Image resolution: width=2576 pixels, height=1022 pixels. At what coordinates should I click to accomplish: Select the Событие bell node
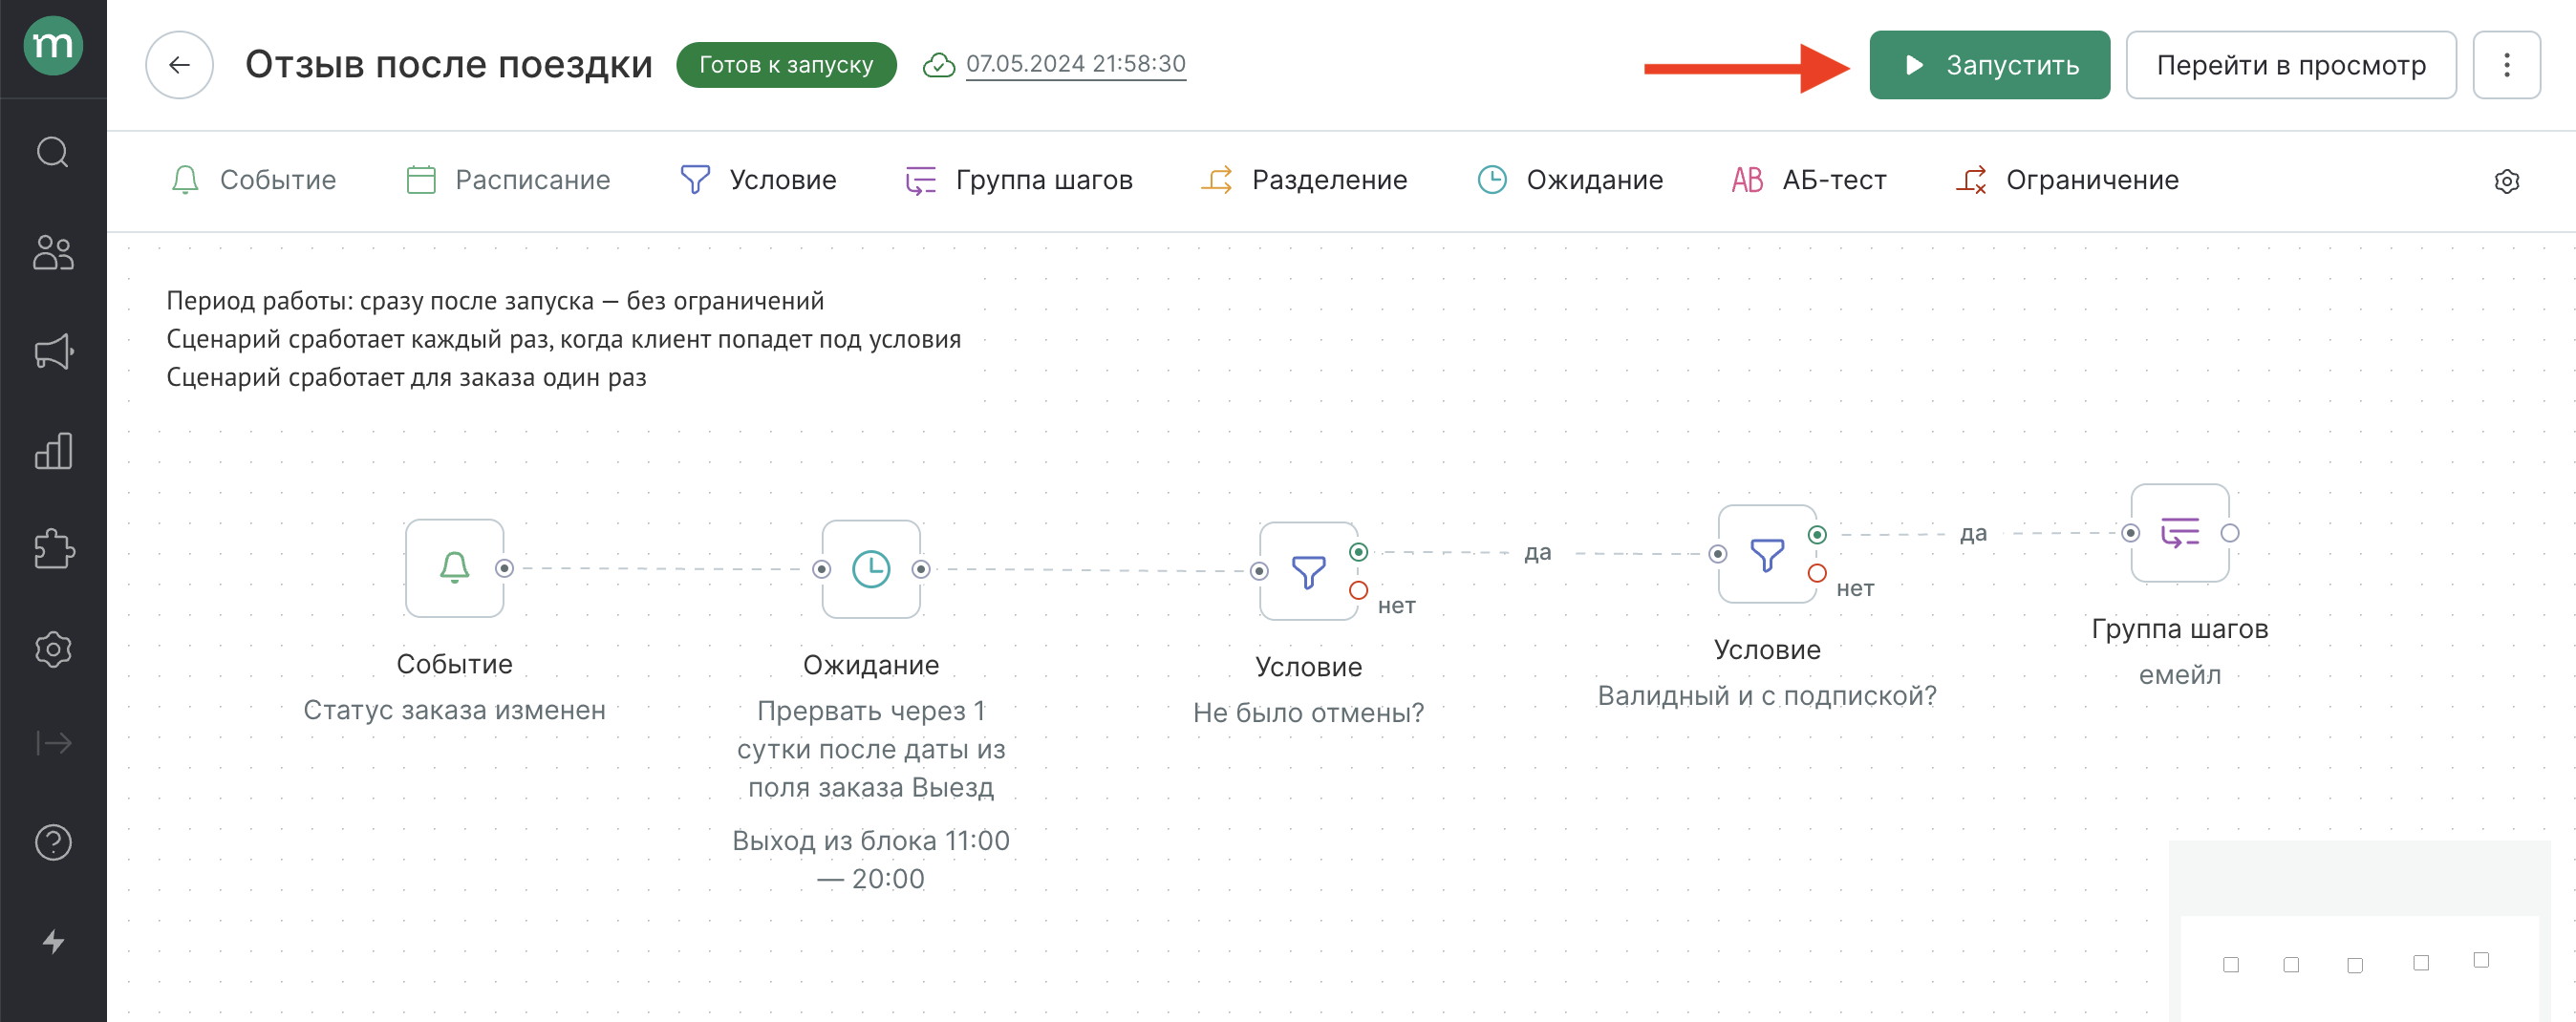coord(454,568)
